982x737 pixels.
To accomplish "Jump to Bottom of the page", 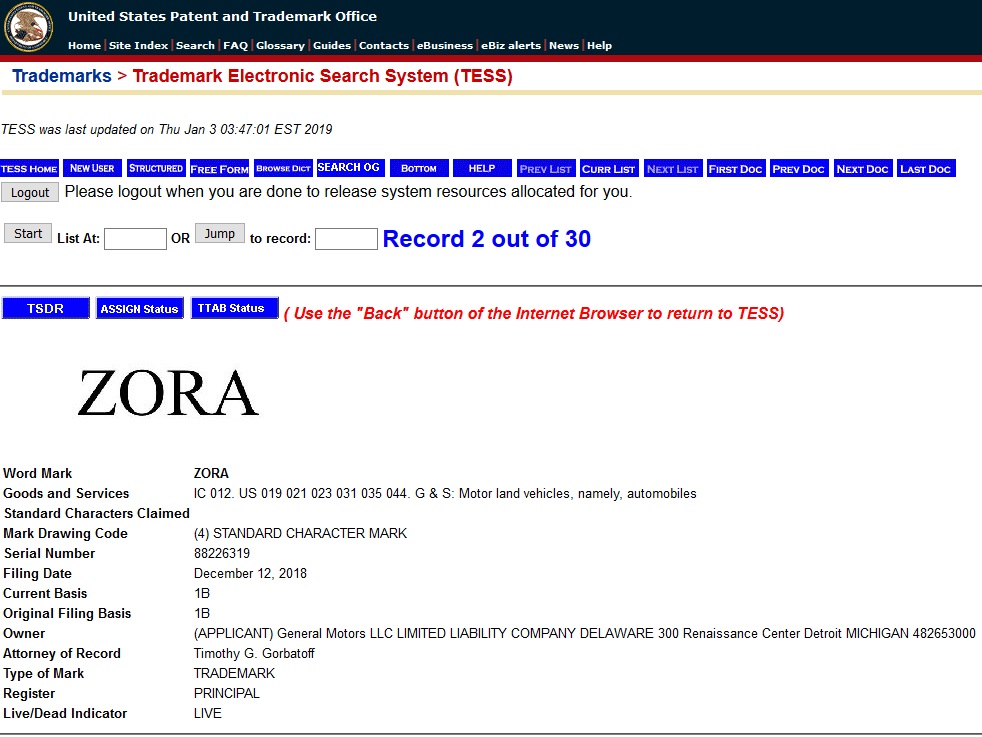I will 419,169.
